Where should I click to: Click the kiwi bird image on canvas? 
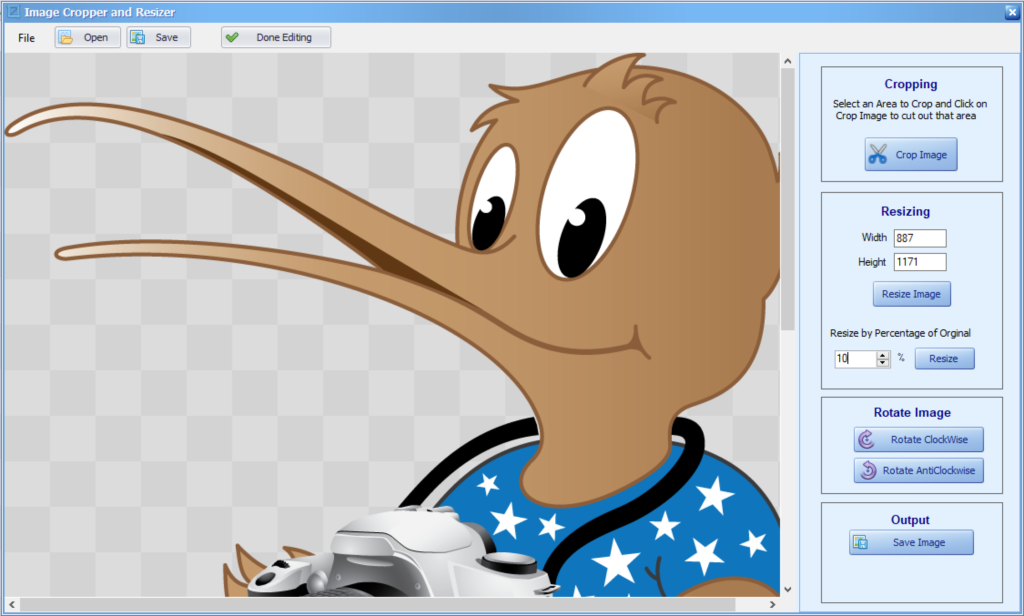tap(392, 325)
